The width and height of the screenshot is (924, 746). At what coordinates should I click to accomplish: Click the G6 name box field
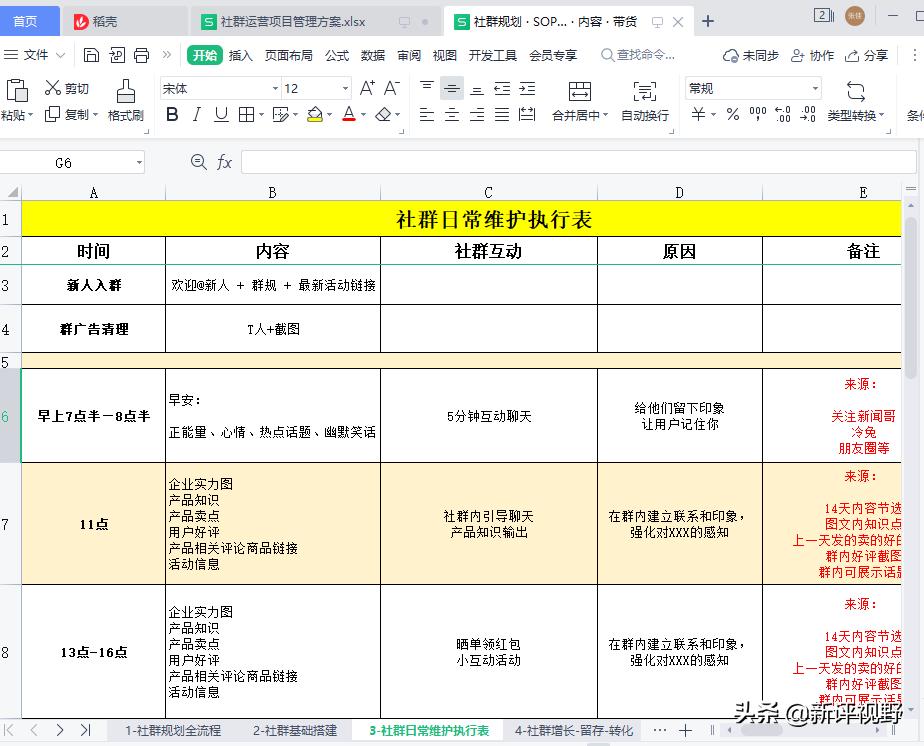click(x=65, y=161)
